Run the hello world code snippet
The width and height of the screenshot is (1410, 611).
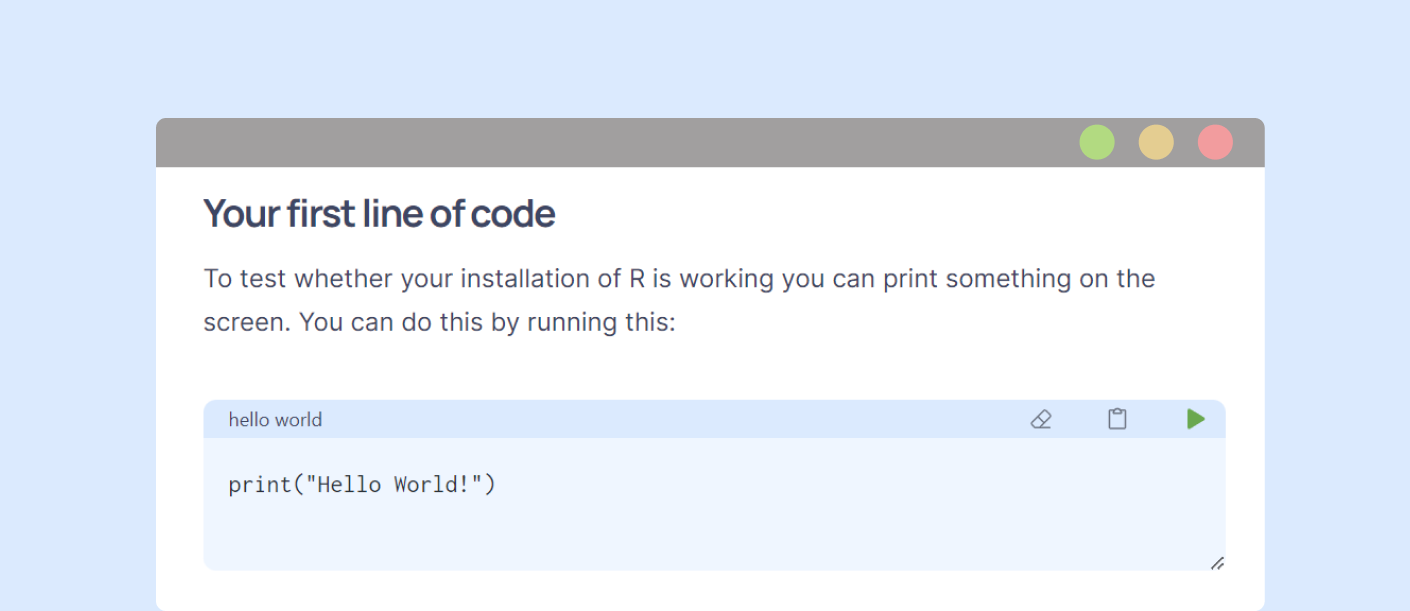pyautogui.click(x=1195, y=419)
